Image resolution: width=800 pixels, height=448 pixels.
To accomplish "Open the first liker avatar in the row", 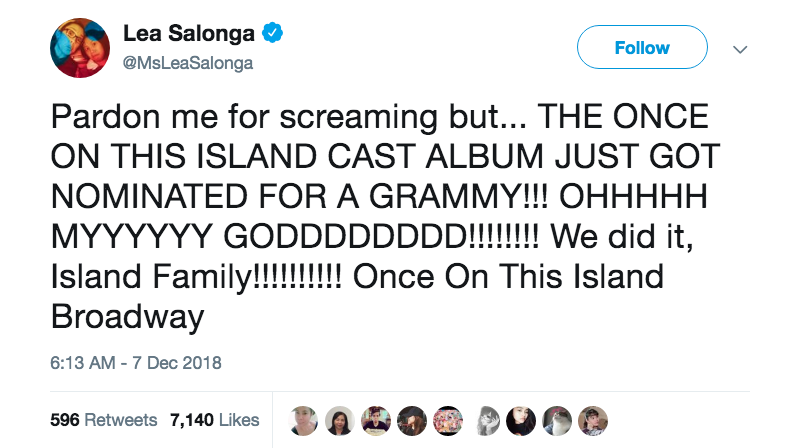I will pos(303,421).
